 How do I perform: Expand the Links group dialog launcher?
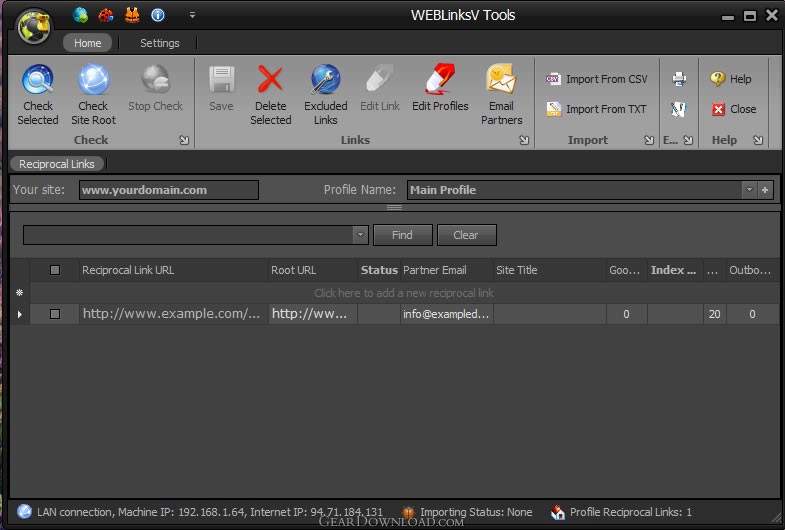[x=524, y=141]
